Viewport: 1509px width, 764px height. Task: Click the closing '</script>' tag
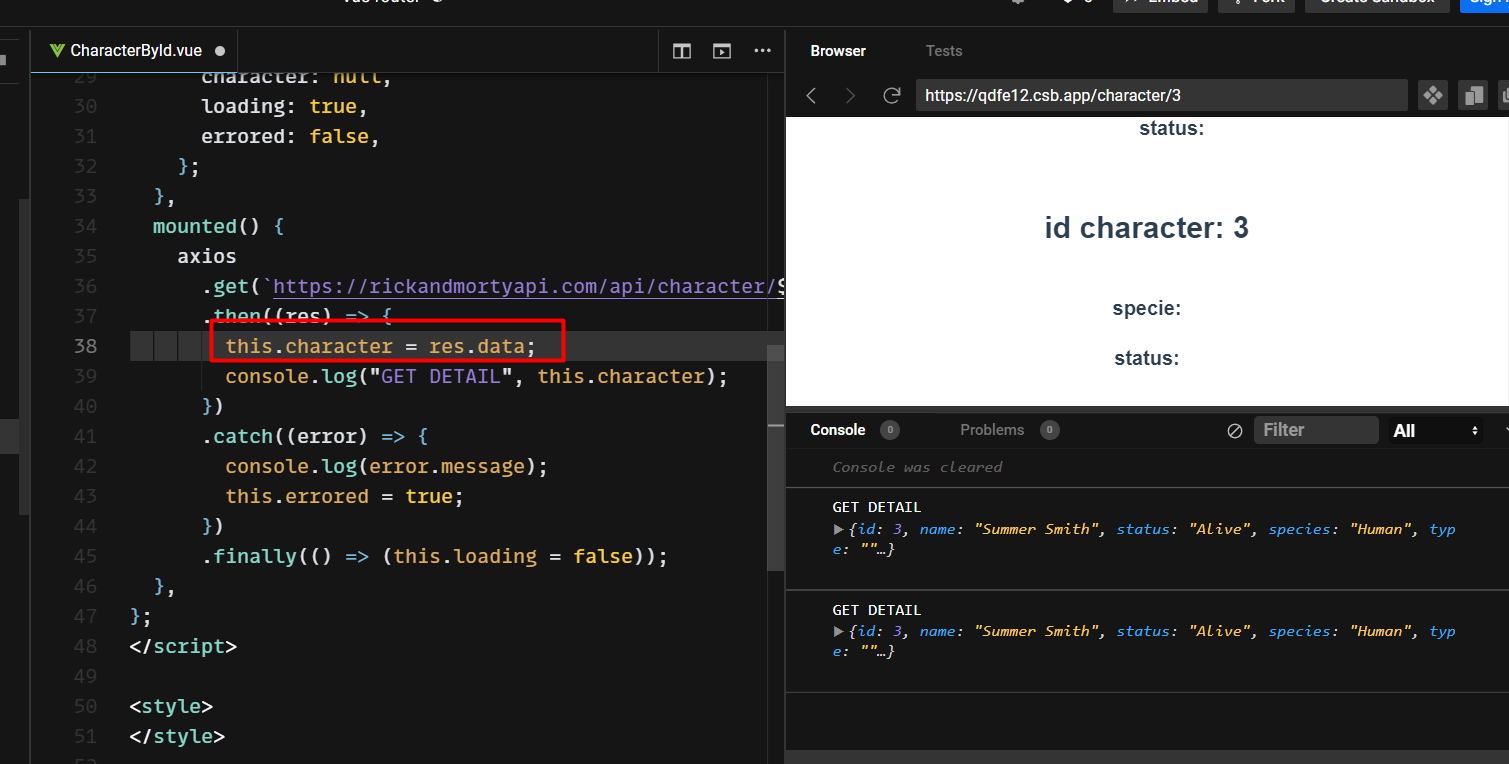pyautogui.click(x=183, y=646)
